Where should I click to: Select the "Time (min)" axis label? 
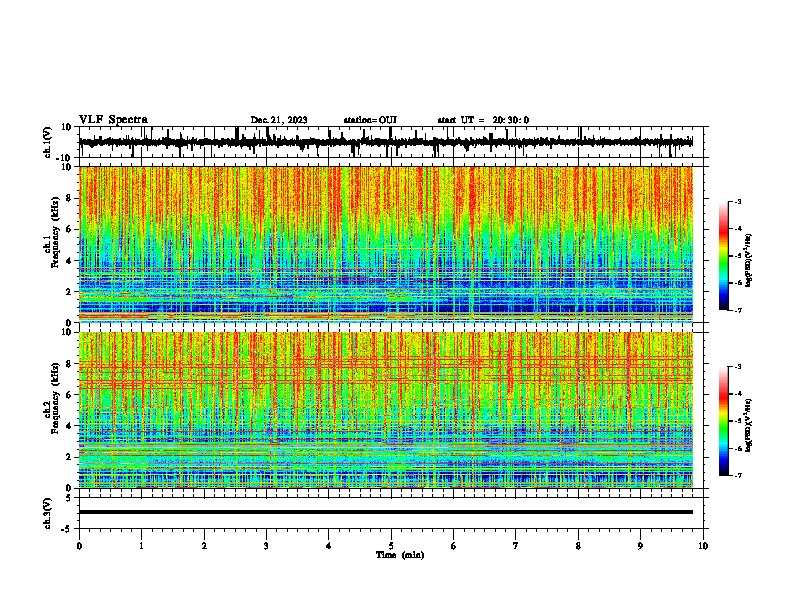click(x=400, y=555)
